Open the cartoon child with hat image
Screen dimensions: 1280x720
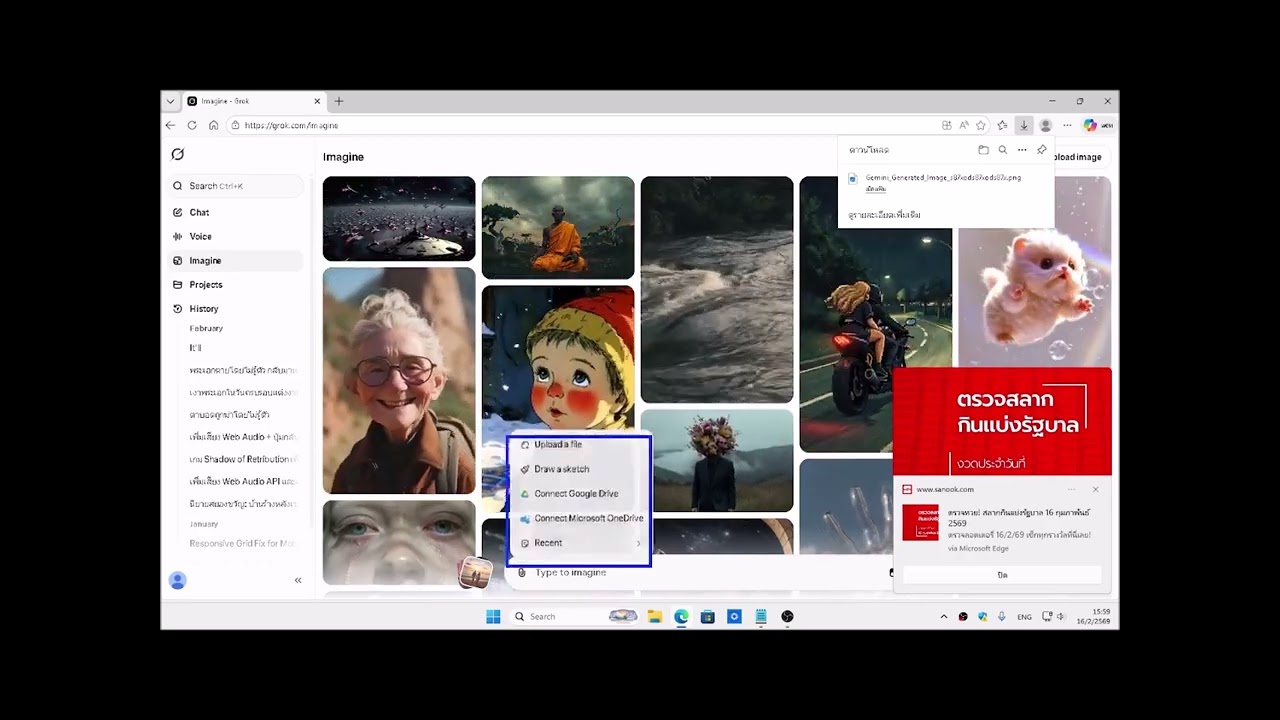click(558, 358)
